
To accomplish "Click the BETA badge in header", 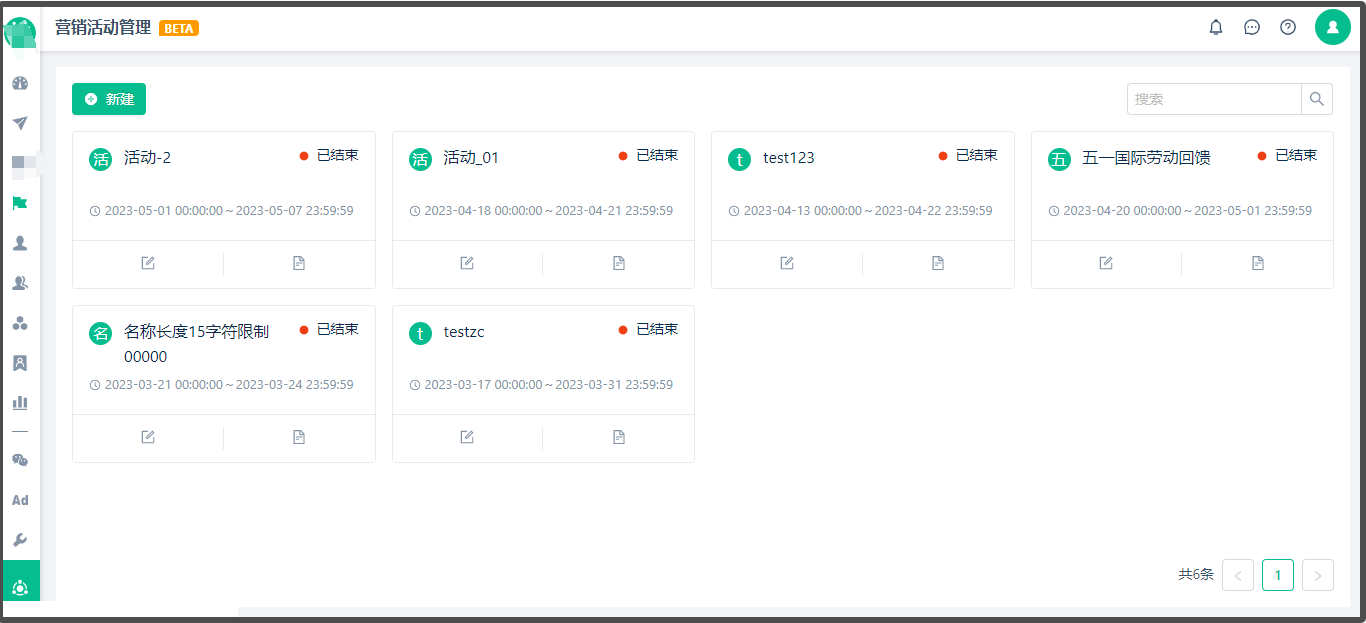I will (179, 28).
